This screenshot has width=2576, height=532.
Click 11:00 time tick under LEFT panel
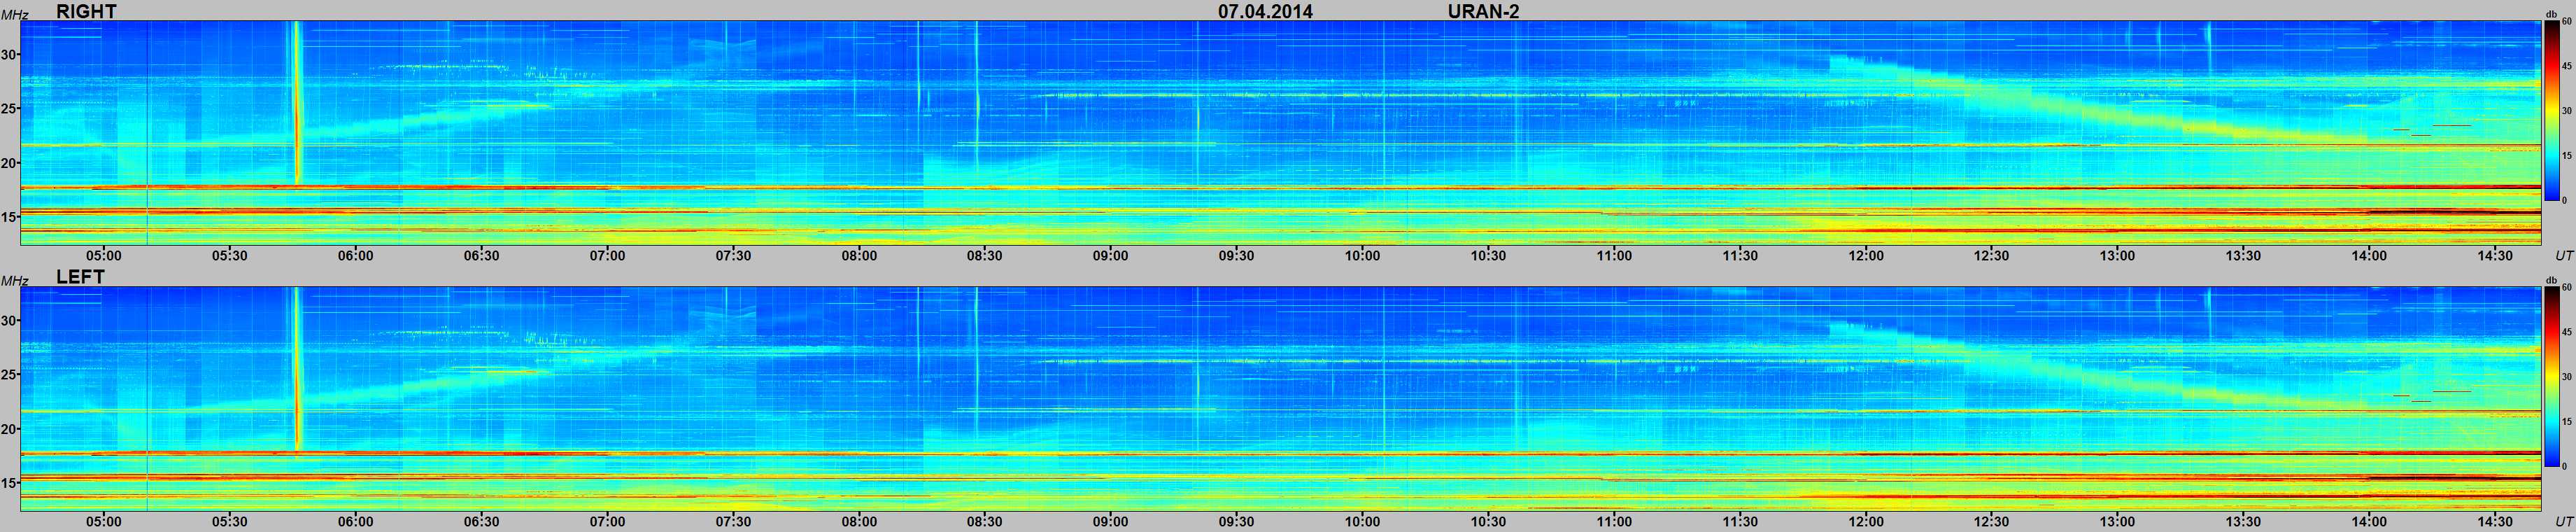(x=1614, y=522)
